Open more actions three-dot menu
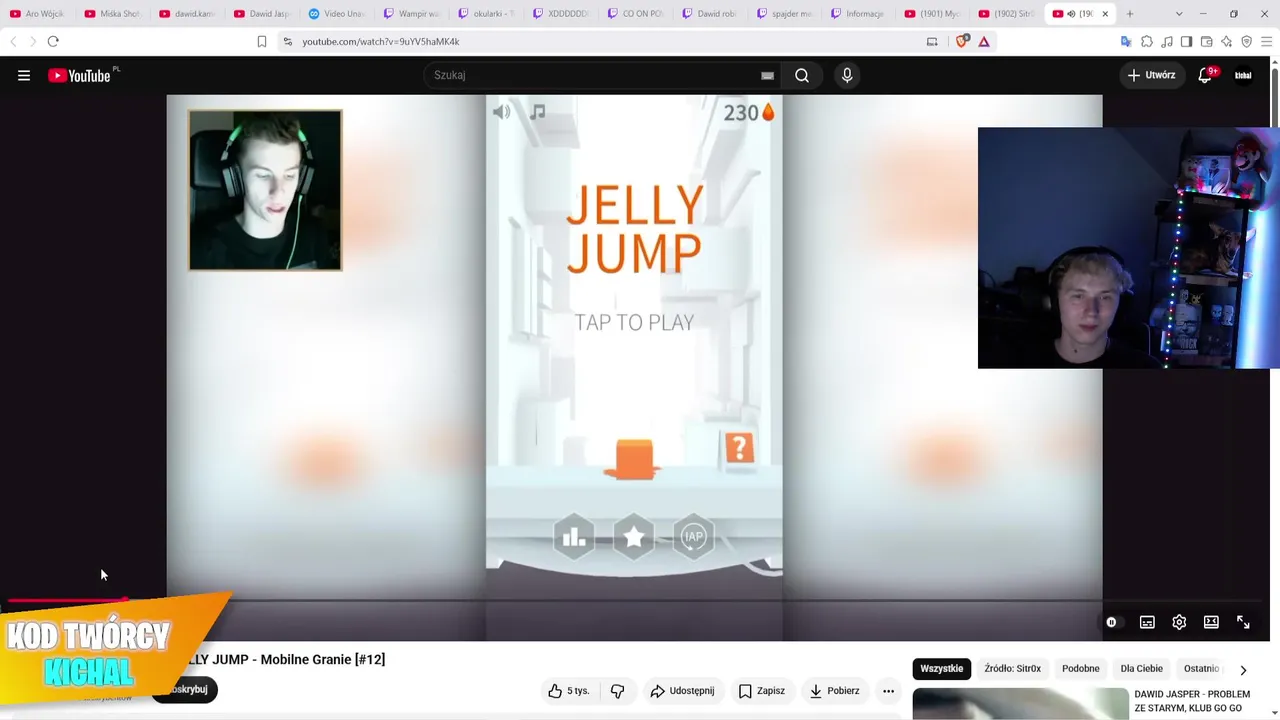Viewport: 1280px width, 720px height. tap(888, 691)
